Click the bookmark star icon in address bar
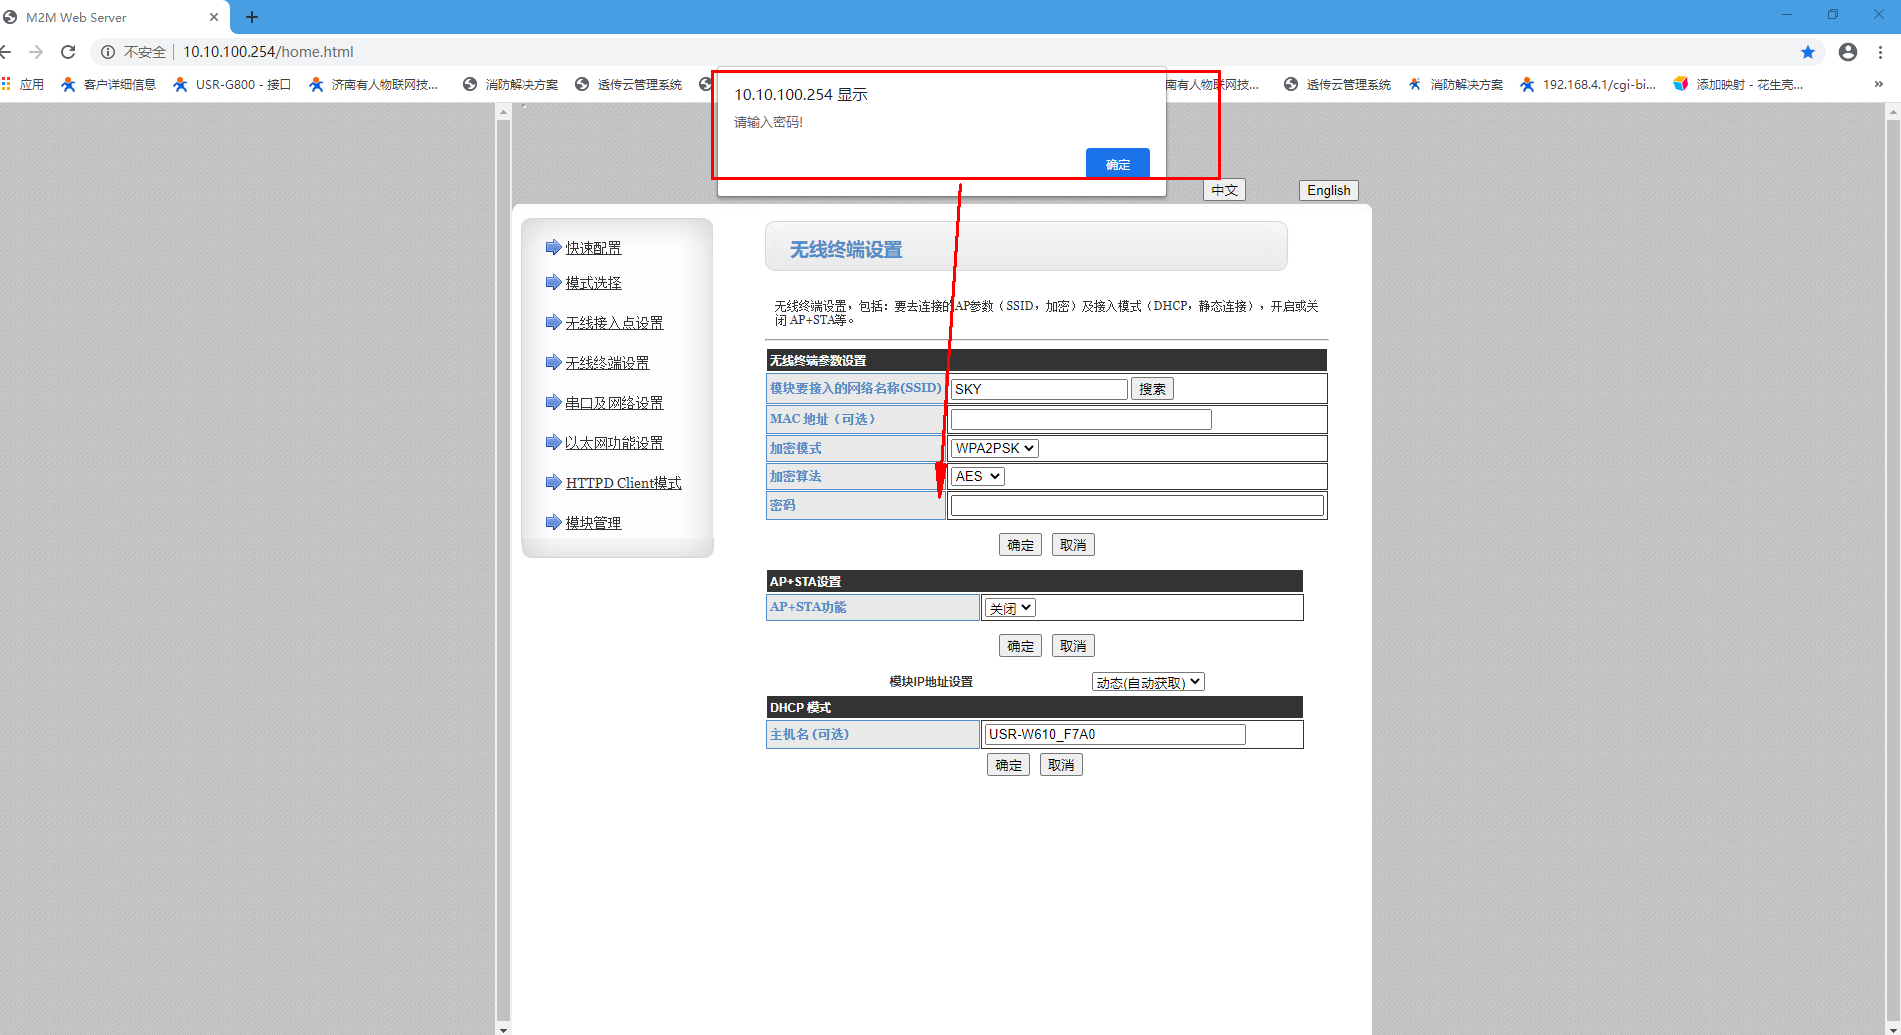The image size is (1901, 1035). click(1807, 52)
